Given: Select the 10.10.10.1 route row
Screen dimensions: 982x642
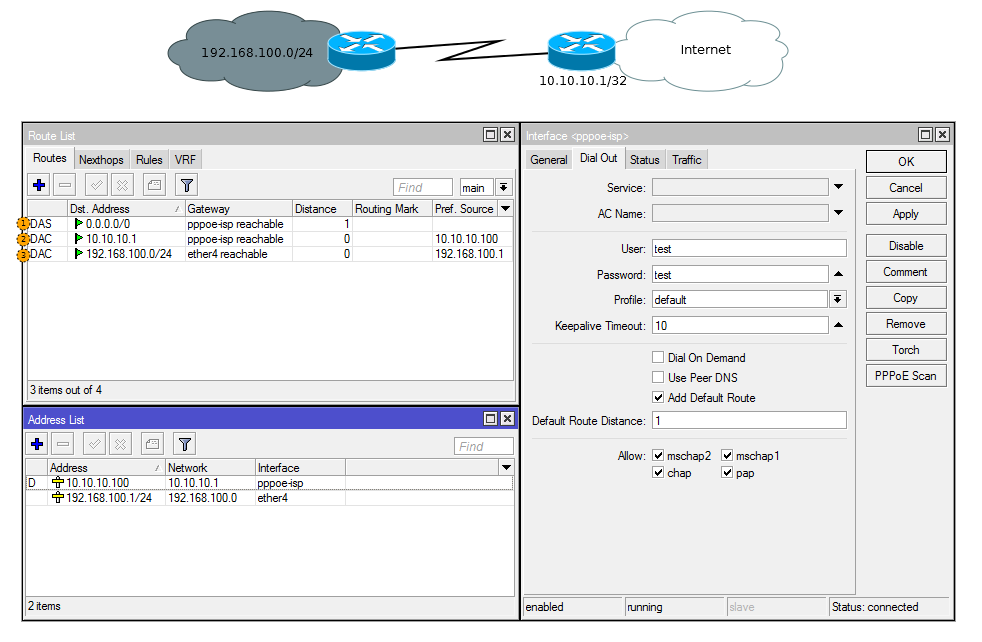Looking at the screenshot, I should (270, 239).
